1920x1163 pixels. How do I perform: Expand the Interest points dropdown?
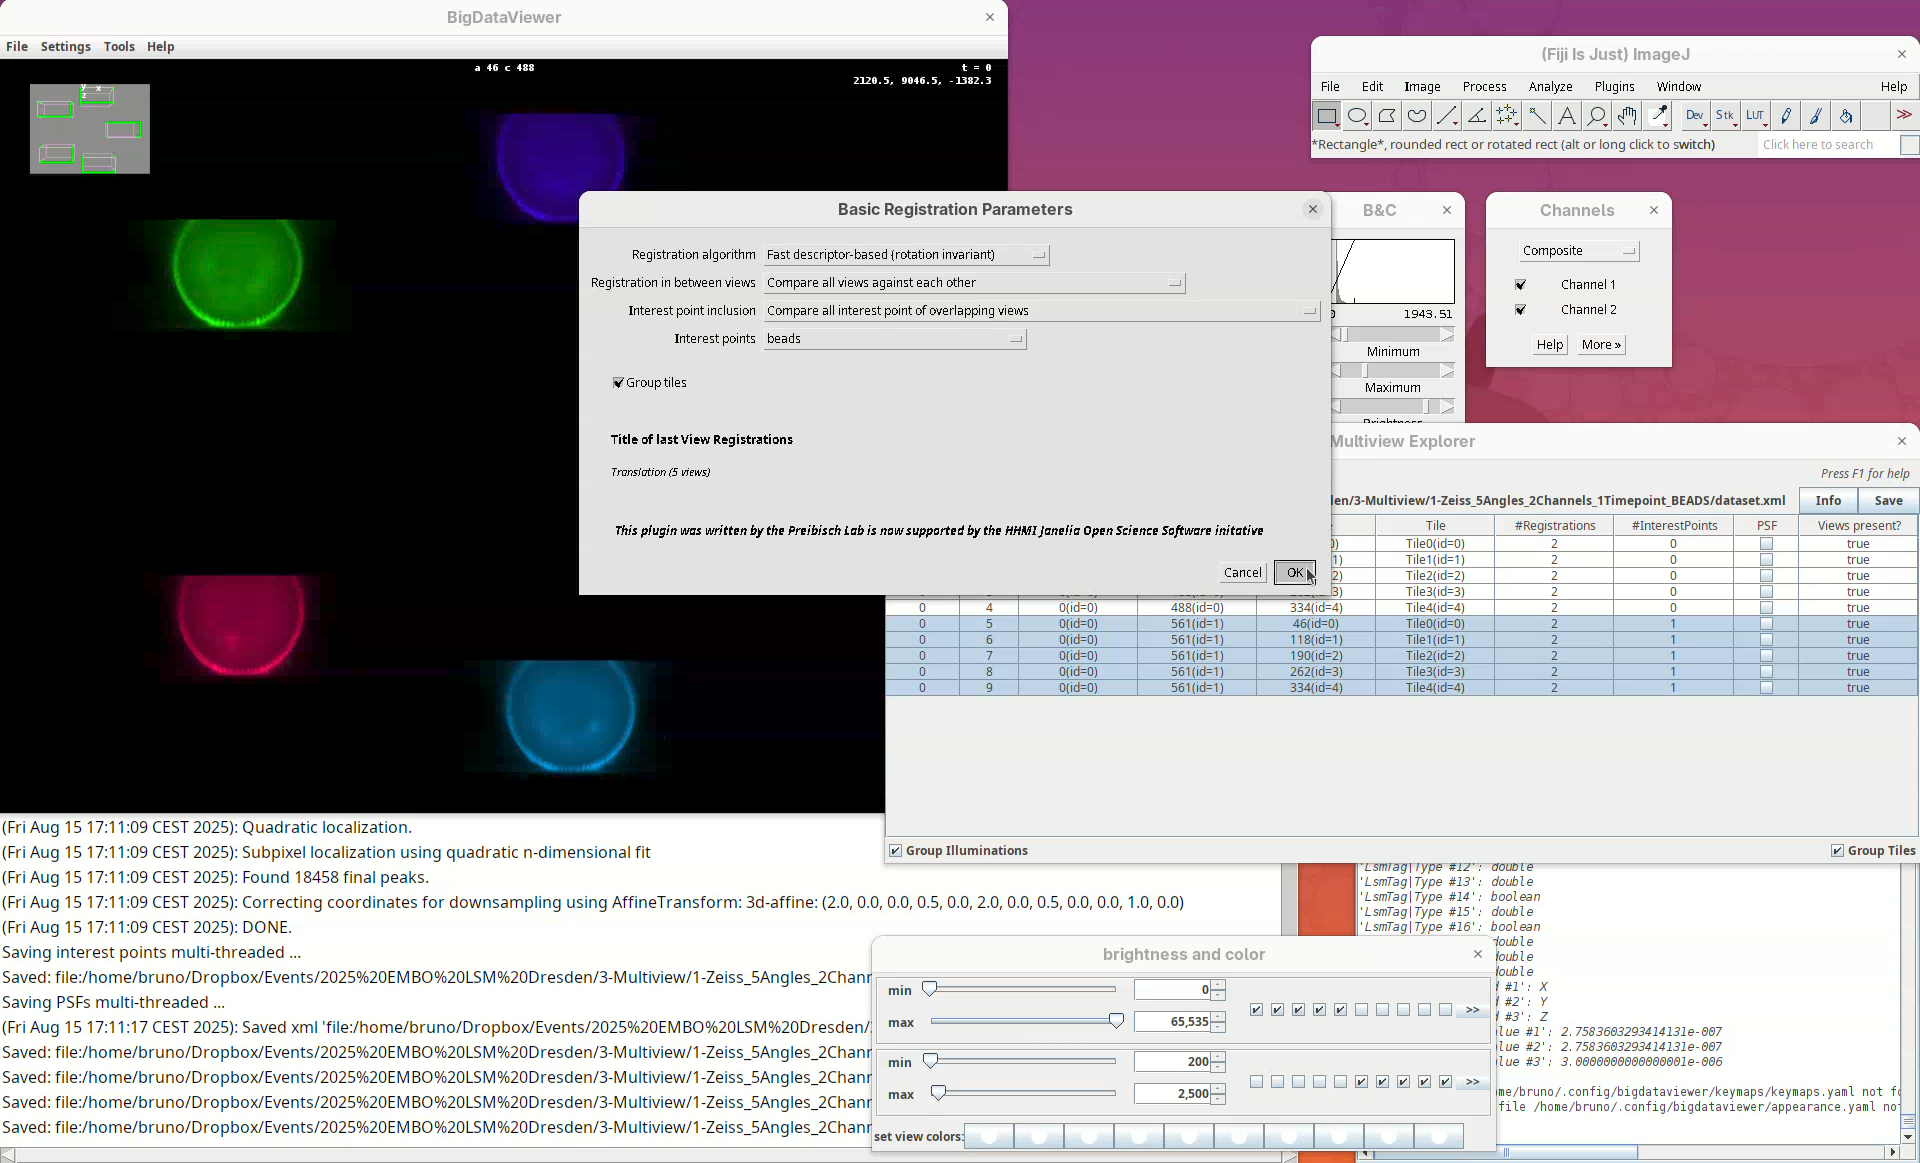[x=895, y=339]
